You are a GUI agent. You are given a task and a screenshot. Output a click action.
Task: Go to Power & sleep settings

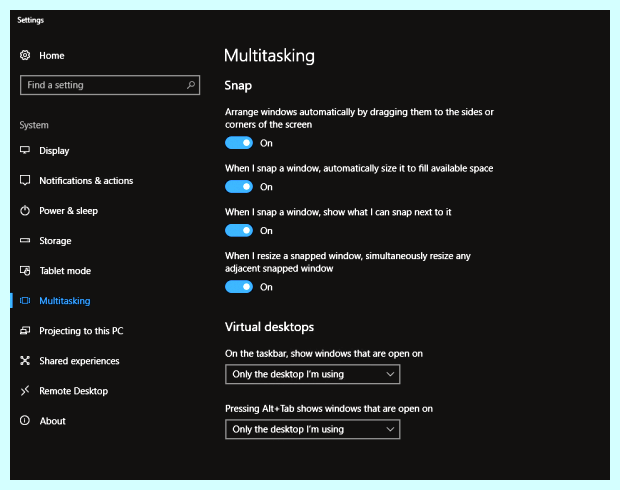pyautogui.click(x=68, y=211)
